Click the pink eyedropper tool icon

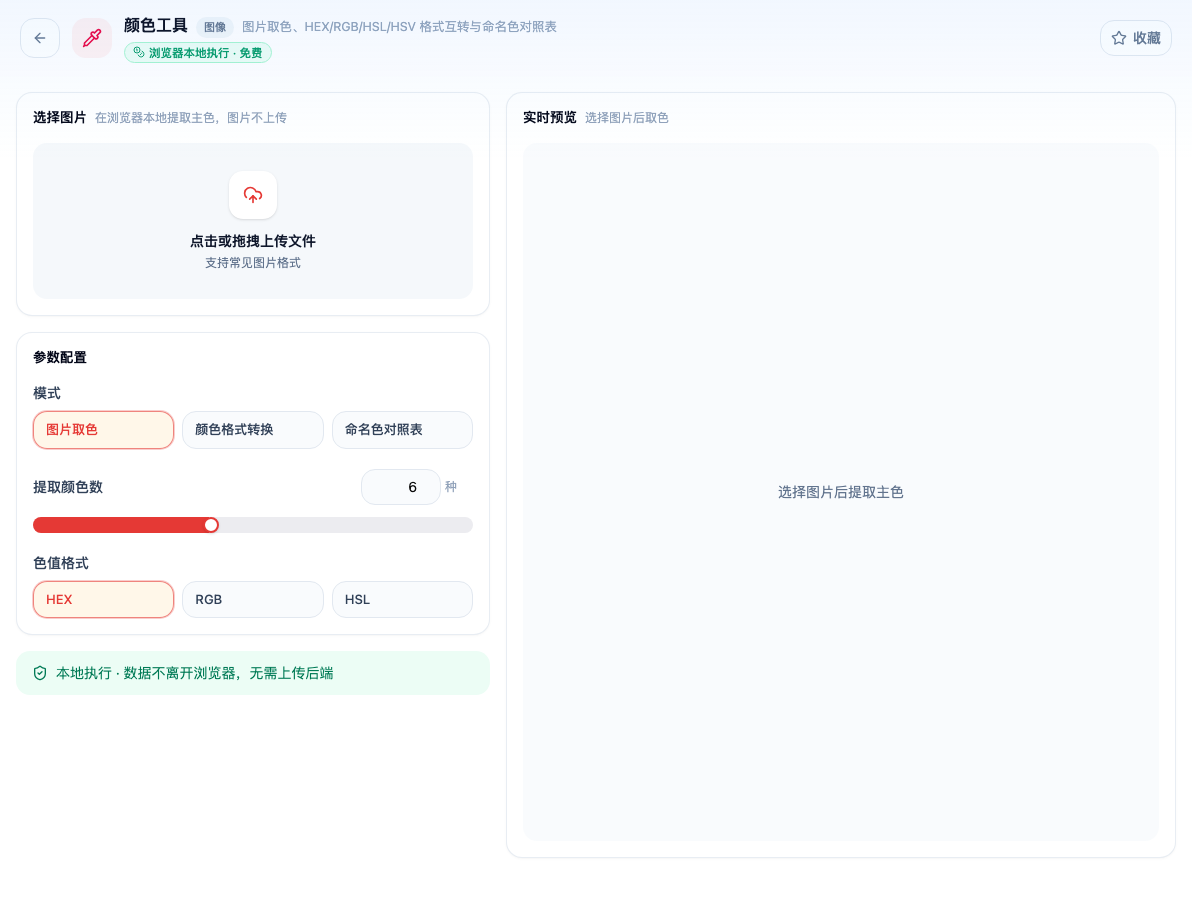point(92,38)
